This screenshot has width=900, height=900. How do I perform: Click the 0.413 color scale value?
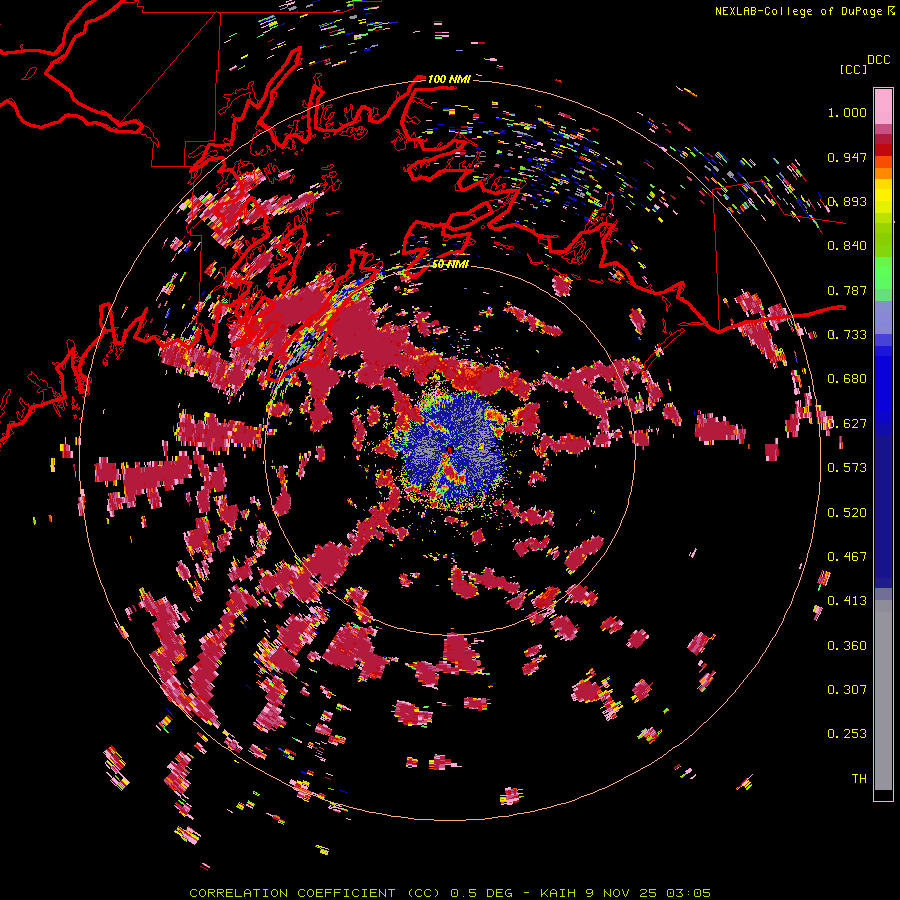click(x=847, y=601)
